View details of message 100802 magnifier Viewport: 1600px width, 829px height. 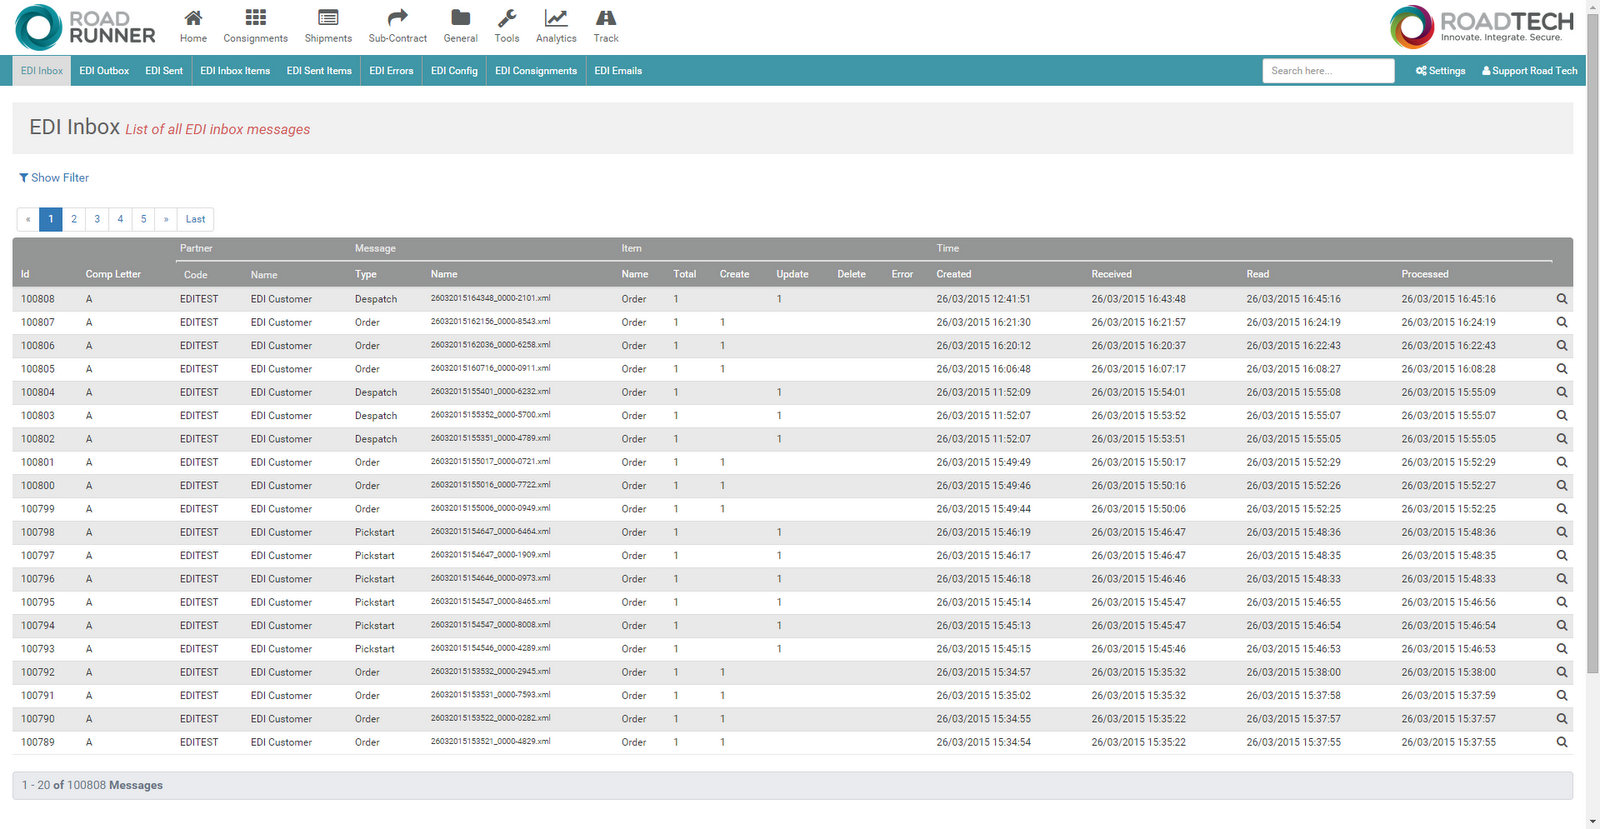coord(1561,439)
